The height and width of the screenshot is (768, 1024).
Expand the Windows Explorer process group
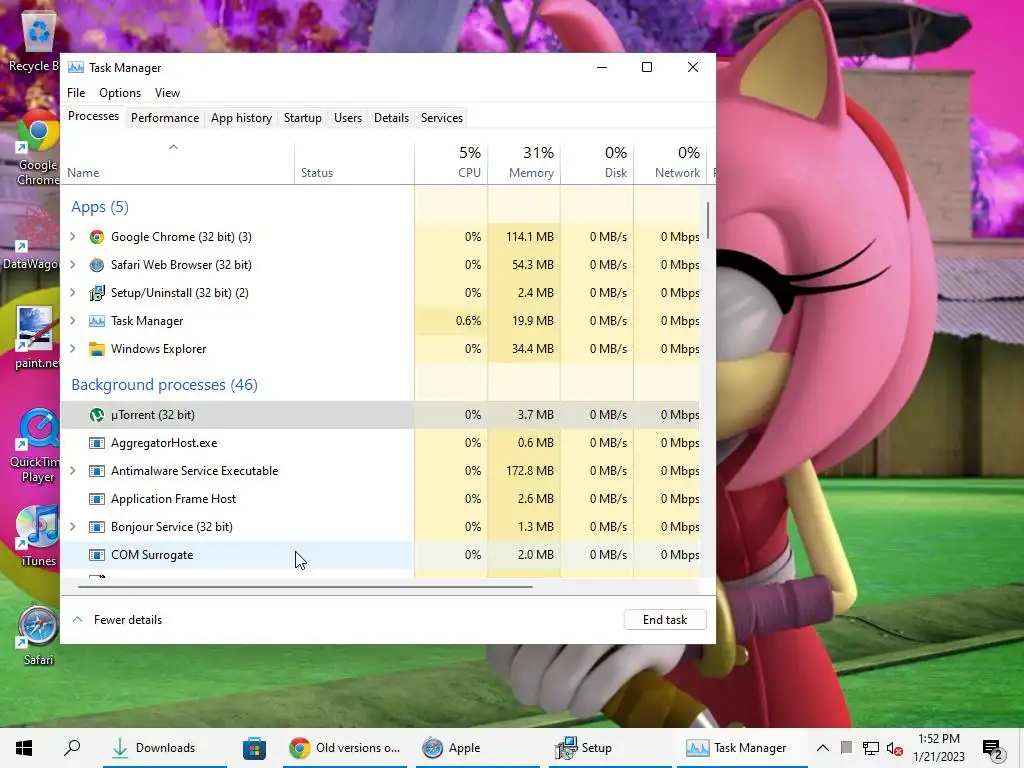click(73, 349)
